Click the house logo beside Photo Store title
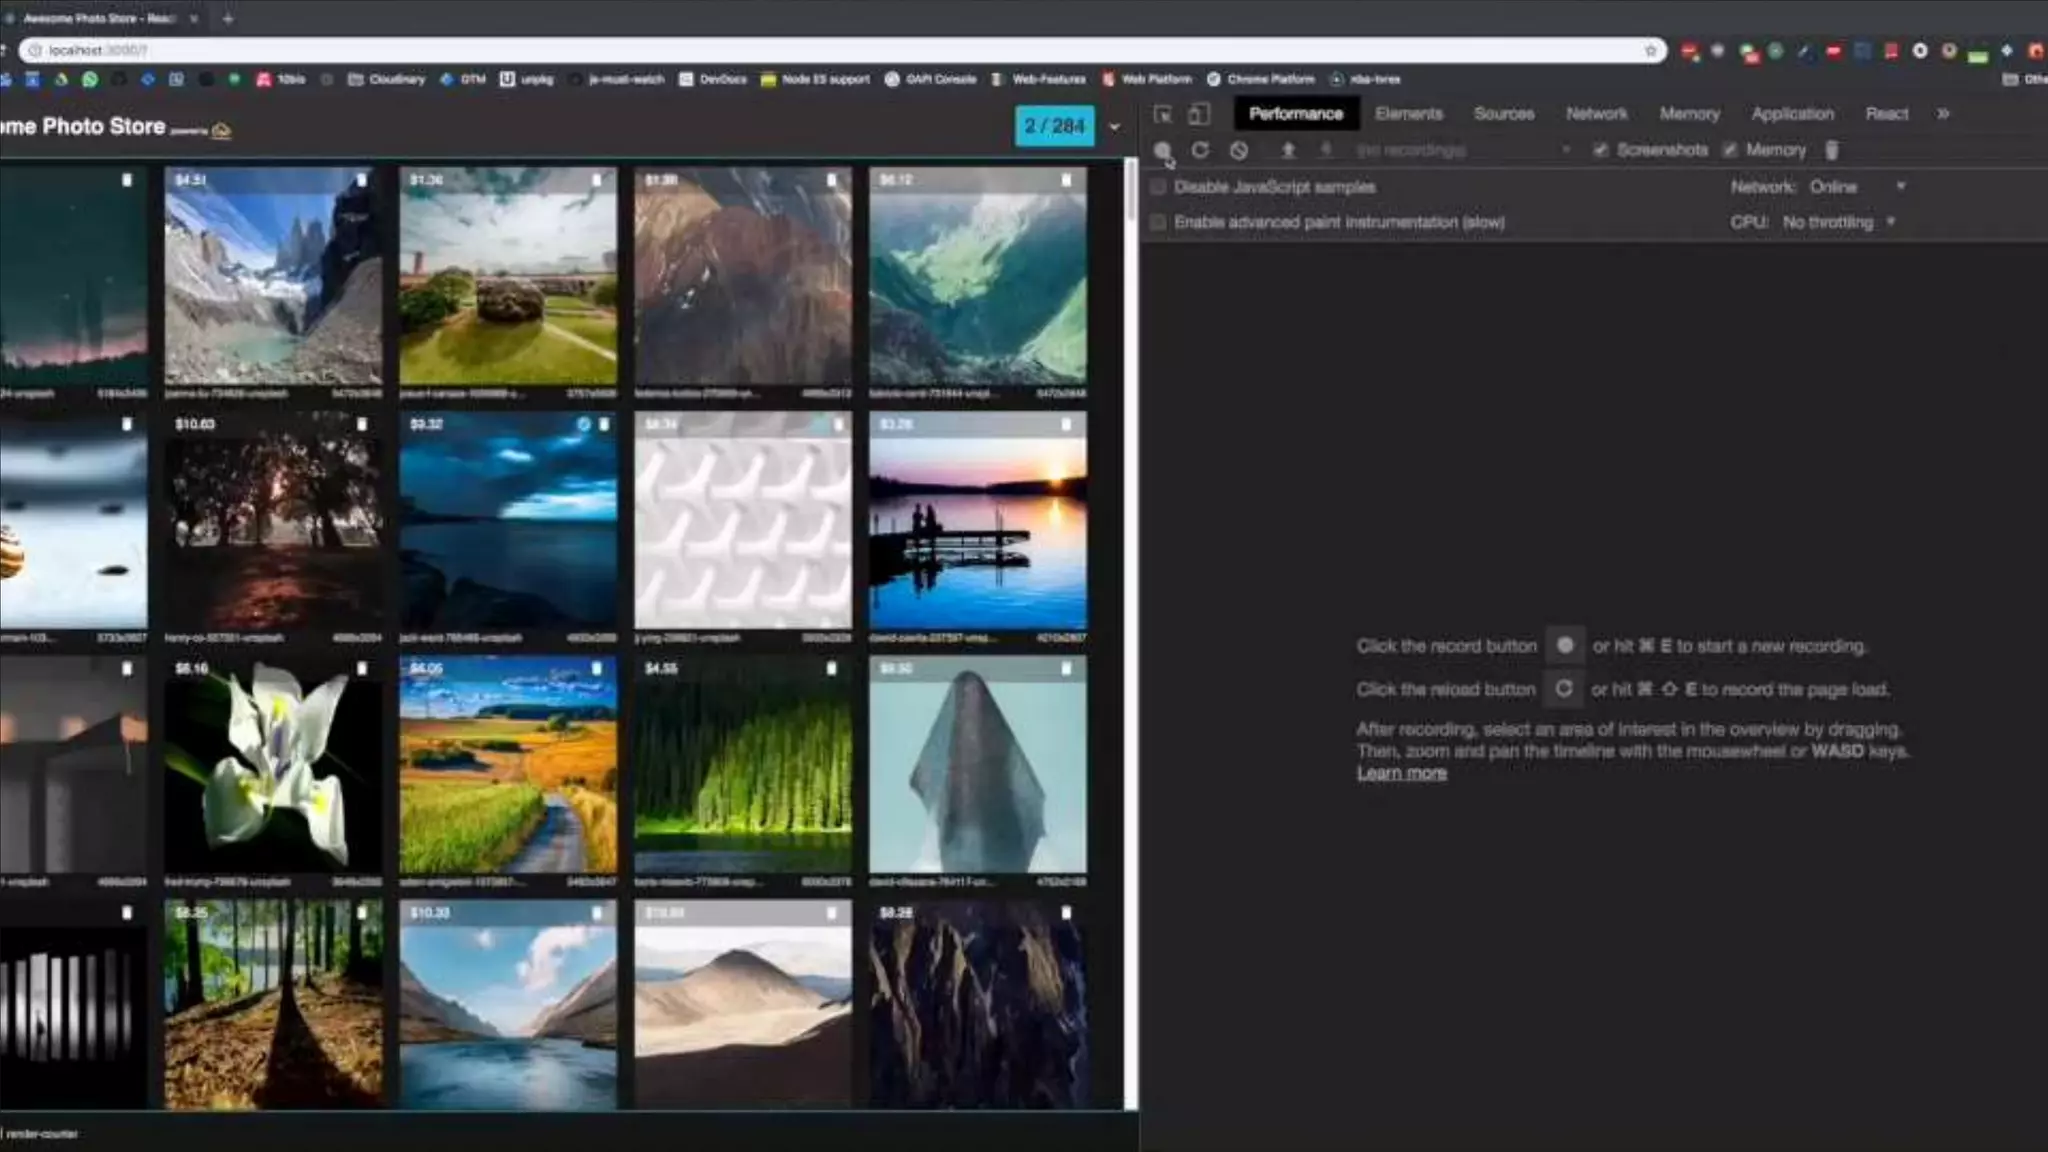Screen dimensions: 2048x1152 coord(221,130)
